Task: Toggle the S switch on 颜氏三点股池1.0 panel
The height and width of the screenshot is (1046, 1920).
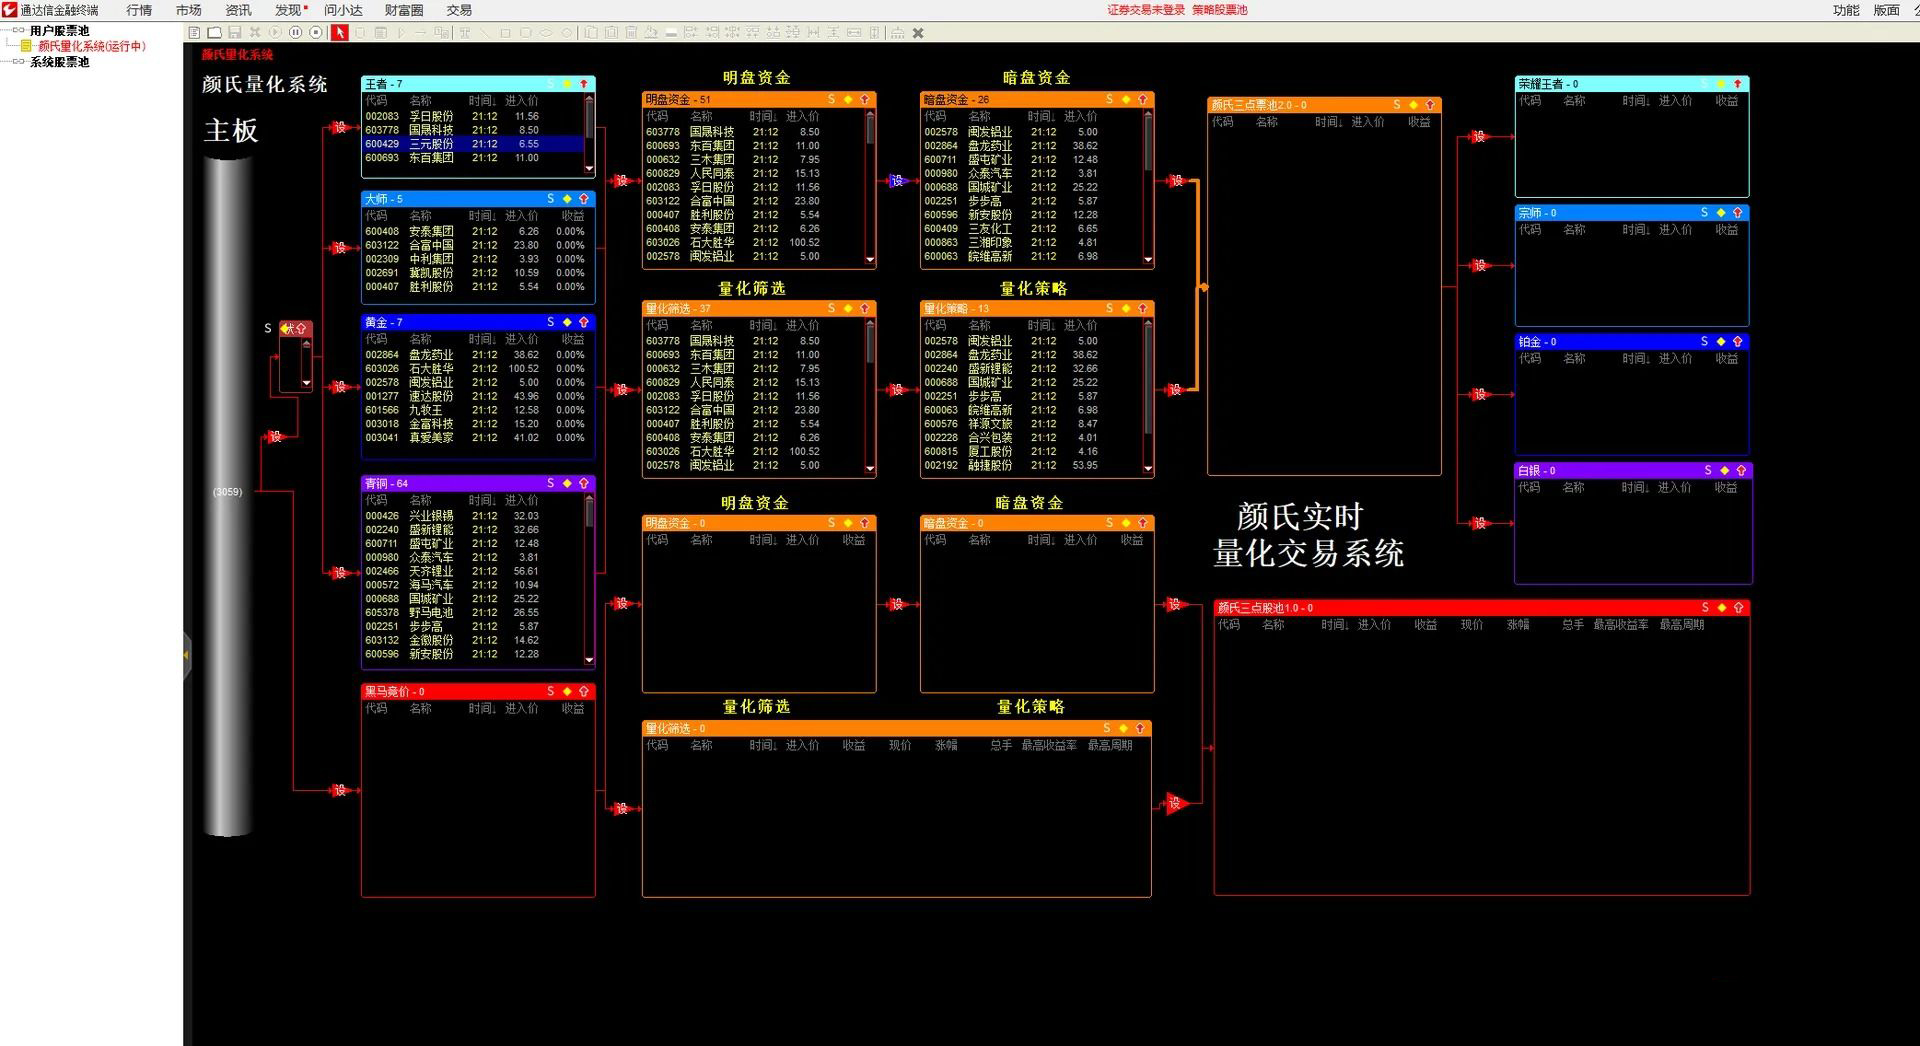Action: (x=1705, y=607)
